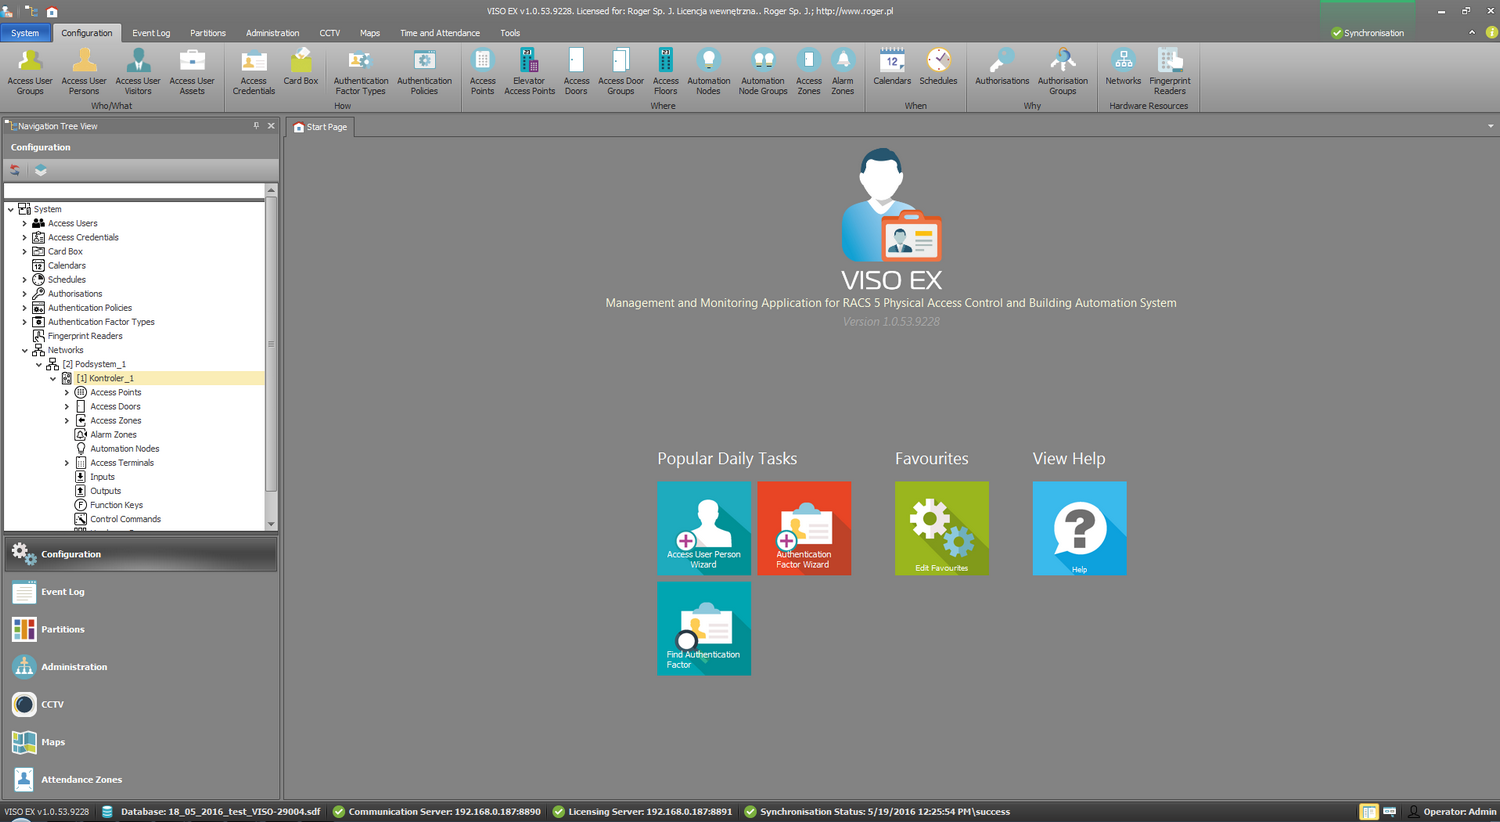The width and height of the screenshot is (1500, 822).
Task: Open the Card Box ribbon icon
Action: click(300, 67)
